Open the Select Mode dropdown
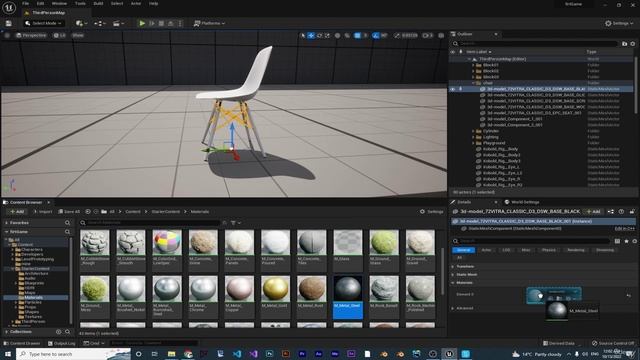 click(43, 23)
